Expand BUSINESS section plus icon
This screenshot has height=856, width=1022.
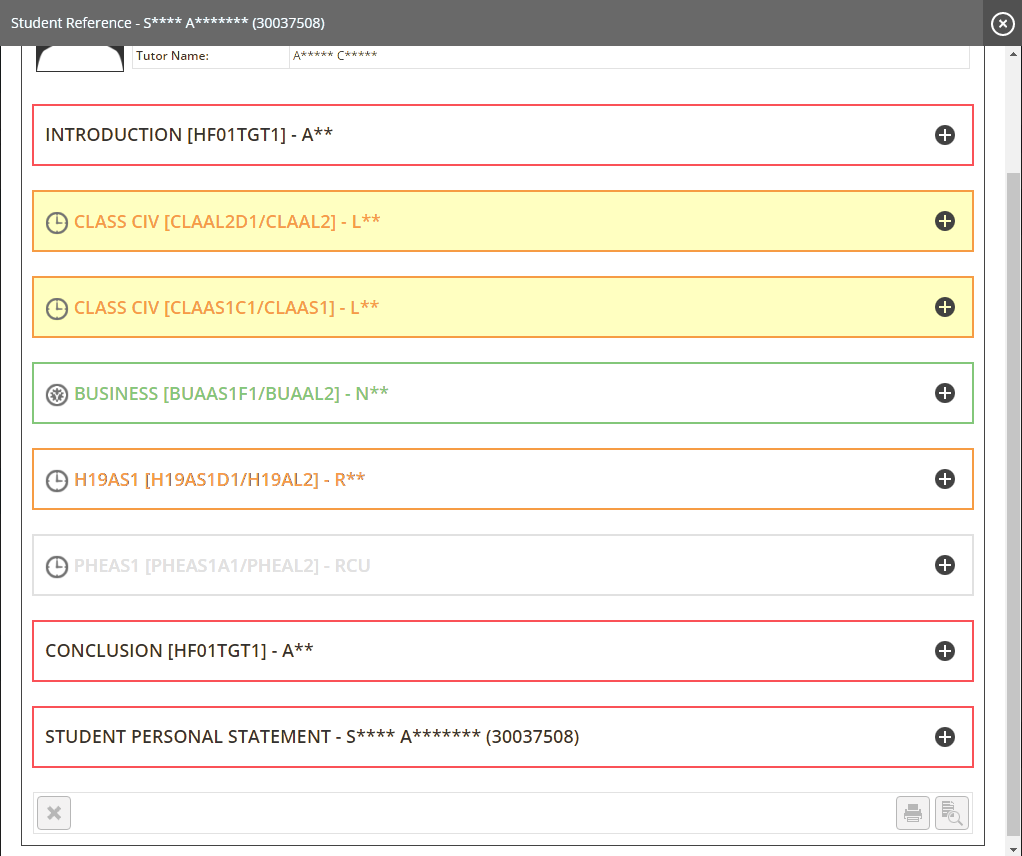pyautogui.click(x=945, y=393)
